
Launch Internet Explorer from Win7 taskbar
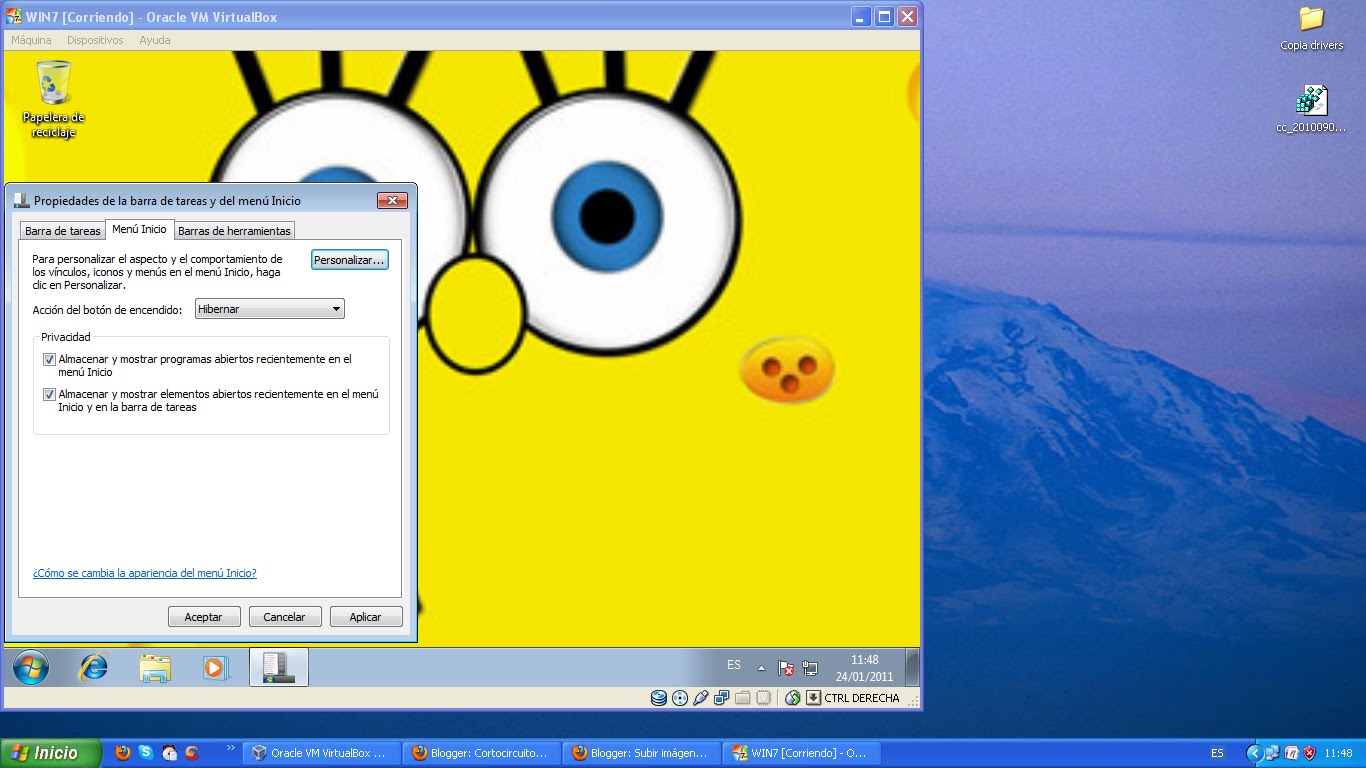[x=94, y=667]
